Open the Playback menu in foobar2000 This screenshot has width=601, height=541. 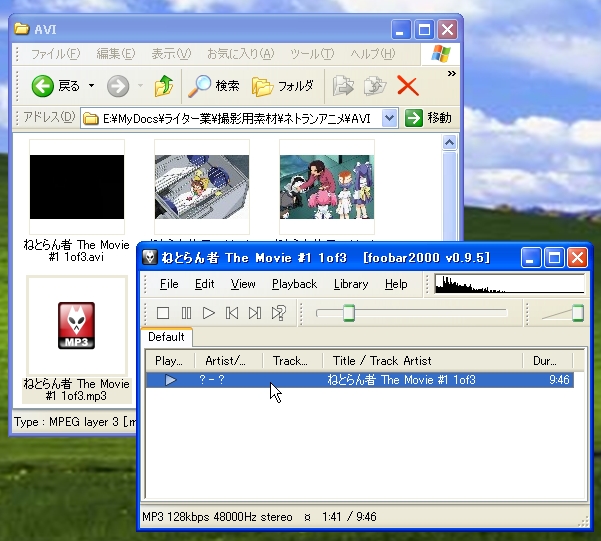click(x=294, y=284)
